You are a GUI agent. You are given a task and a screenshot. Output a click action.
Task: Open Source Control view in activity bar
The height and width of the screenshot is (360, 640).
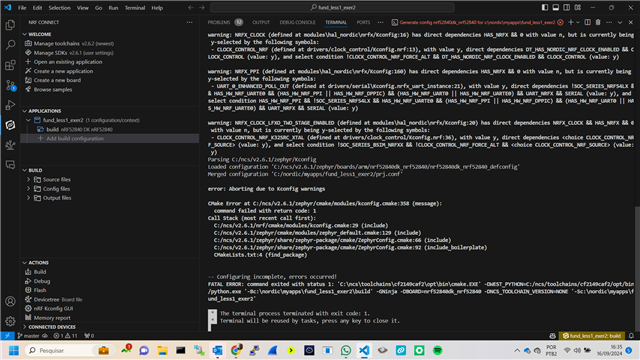(x=10, y=85)
